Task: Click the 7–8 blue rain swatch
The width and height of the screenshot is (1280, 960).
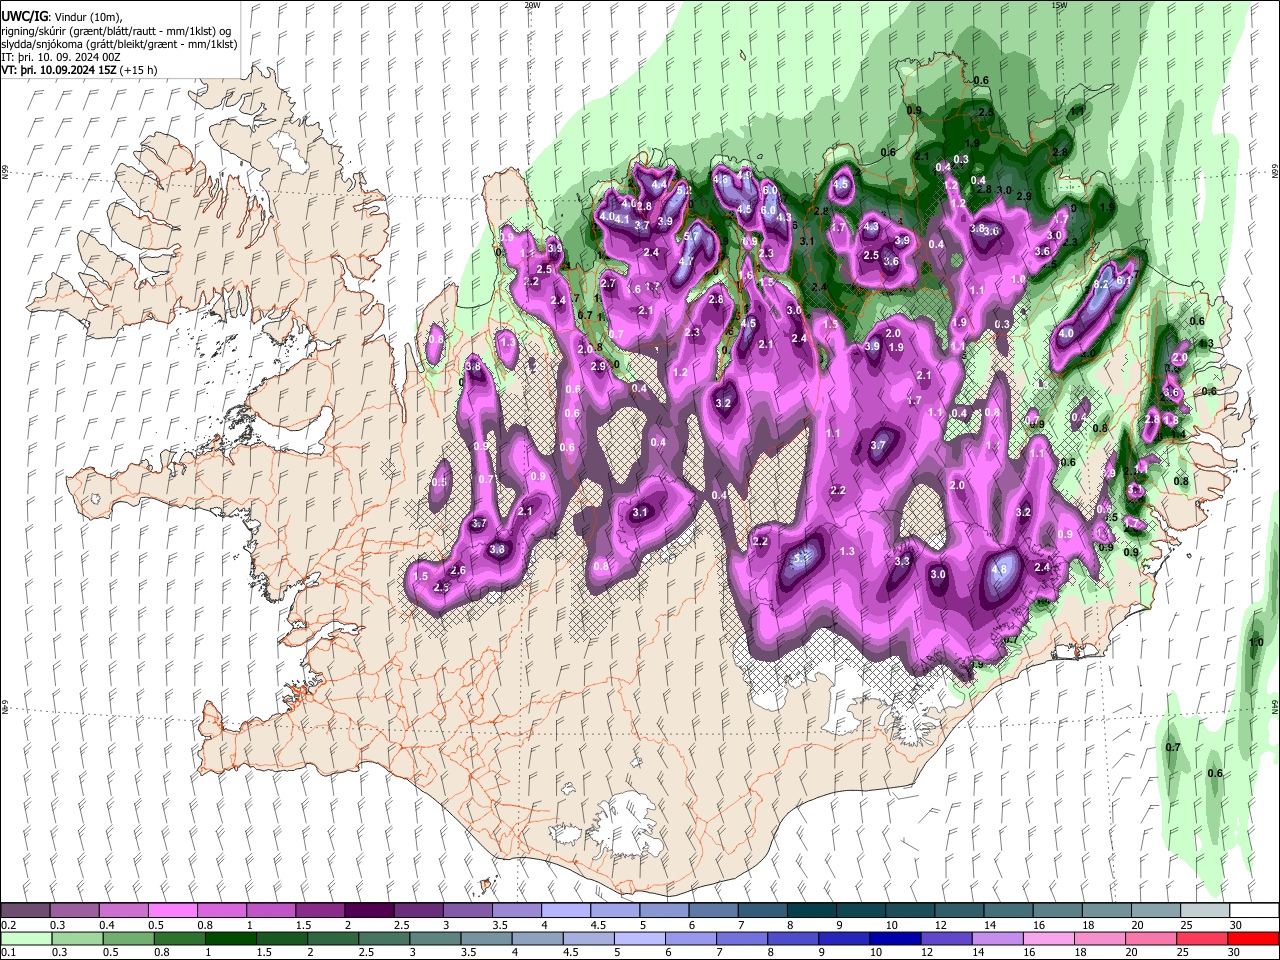Action: 742,938
